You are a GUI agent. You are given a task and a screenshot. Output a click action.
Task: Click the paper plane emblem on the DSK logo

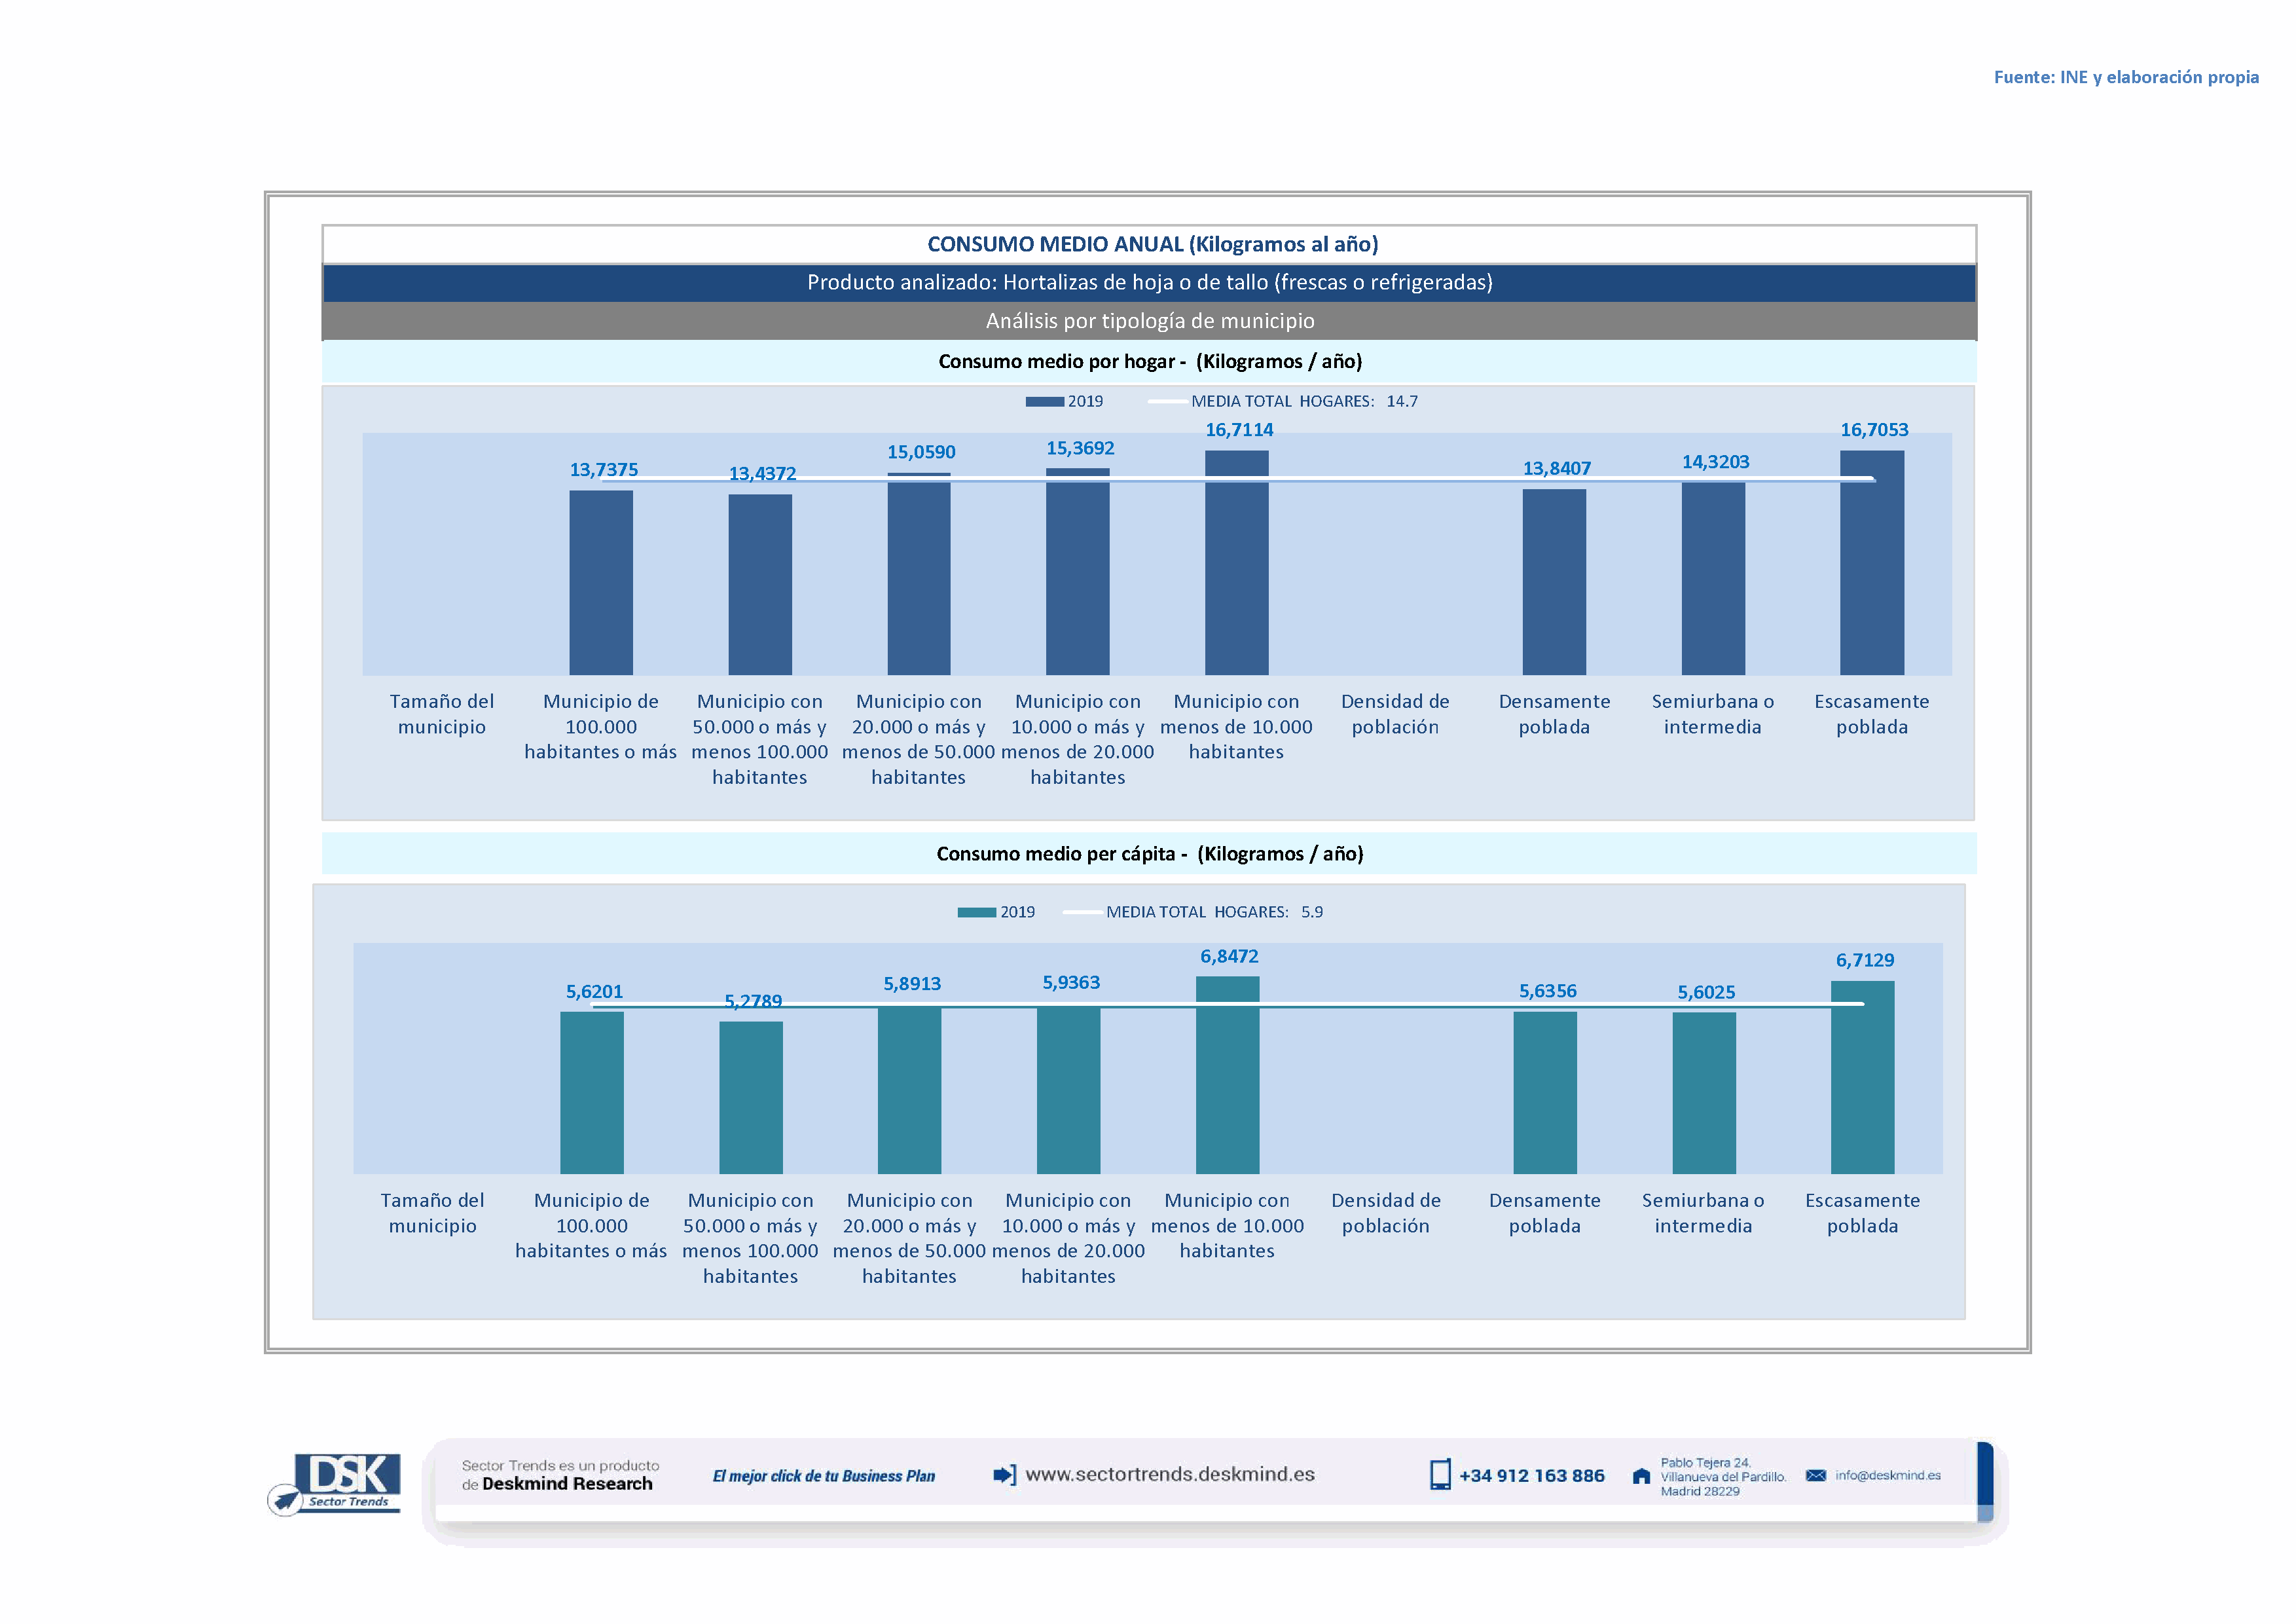pyautogui.click(x=286, y=1500)
